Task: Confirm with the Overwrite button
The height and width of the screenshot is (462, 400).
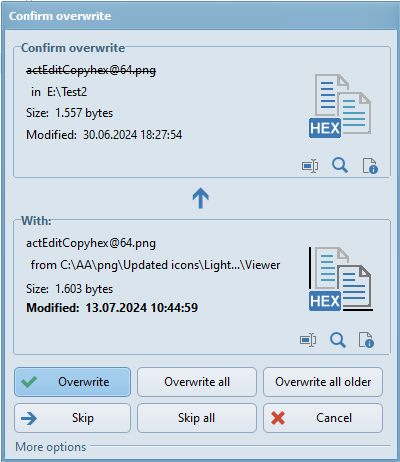Action: (x=72, y=382)
